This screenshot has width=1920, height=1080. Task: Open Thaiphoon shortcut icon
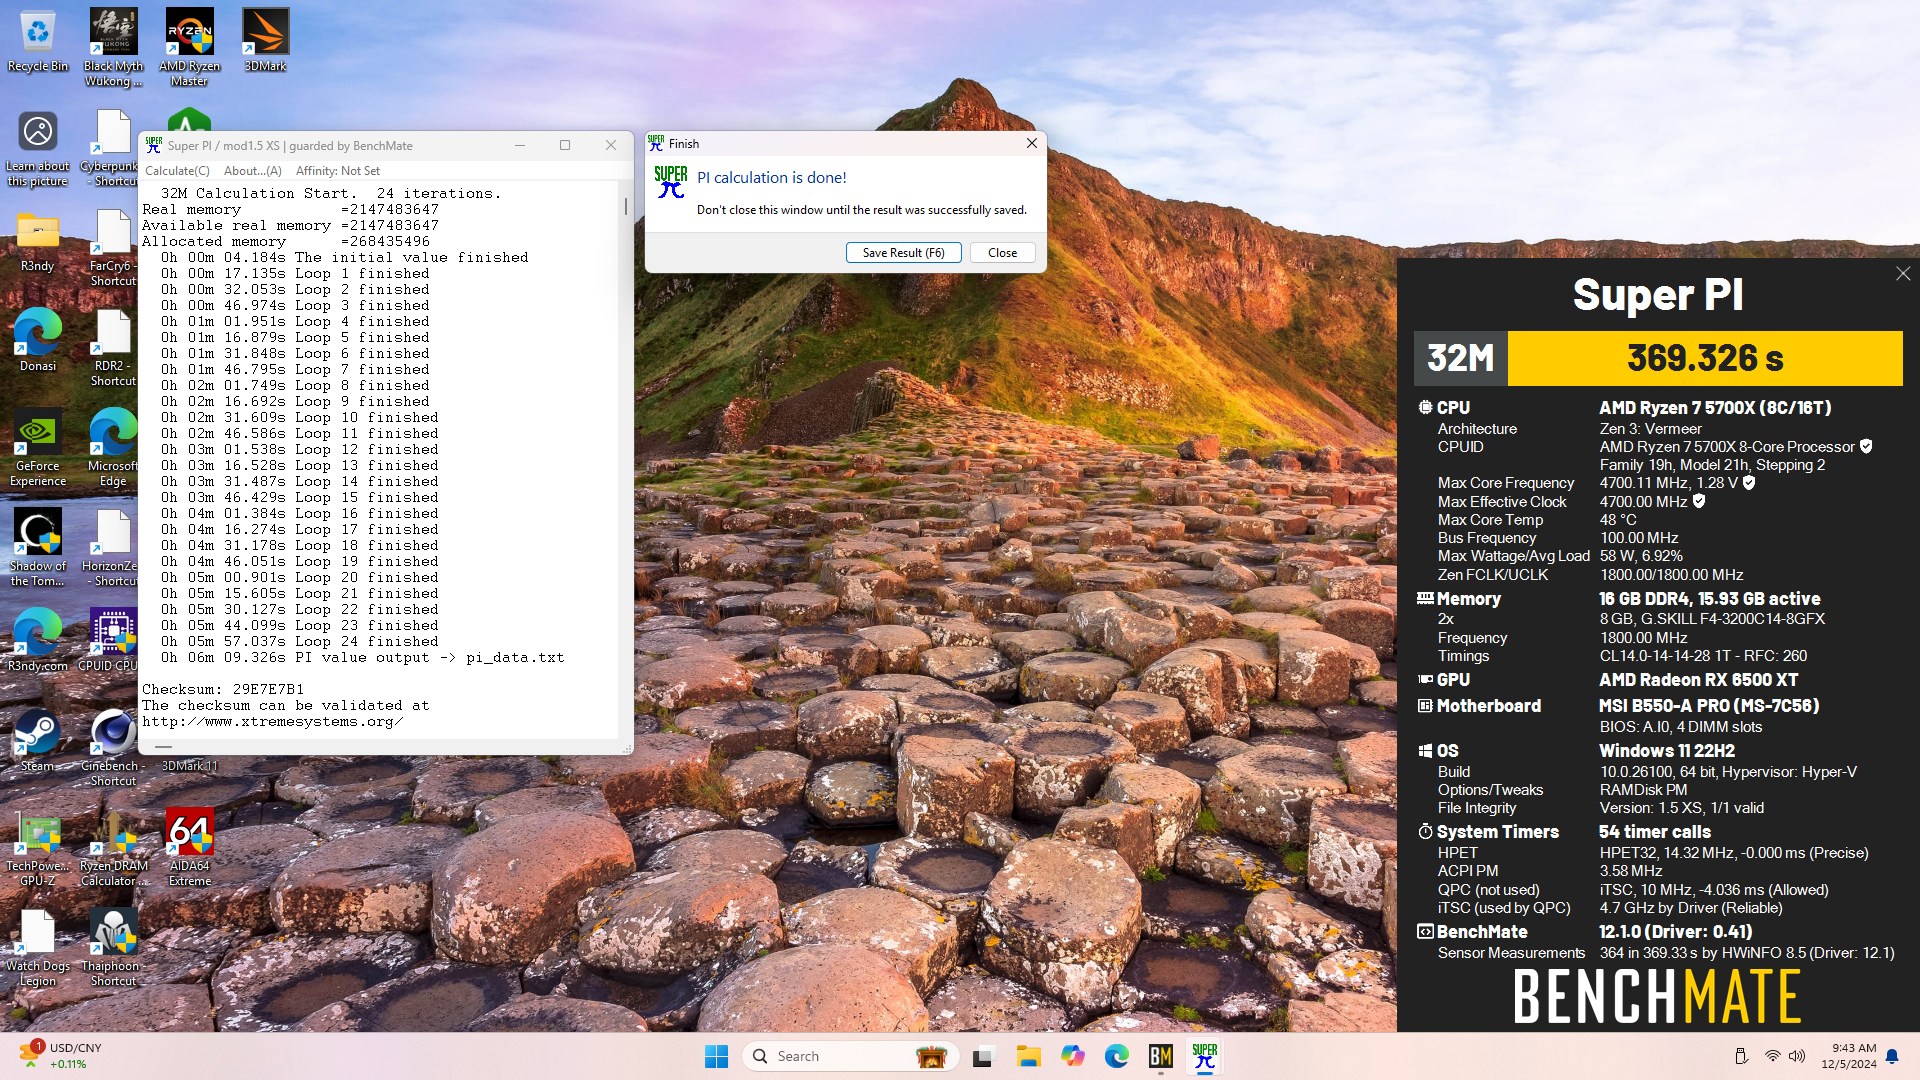pos(113,948)
